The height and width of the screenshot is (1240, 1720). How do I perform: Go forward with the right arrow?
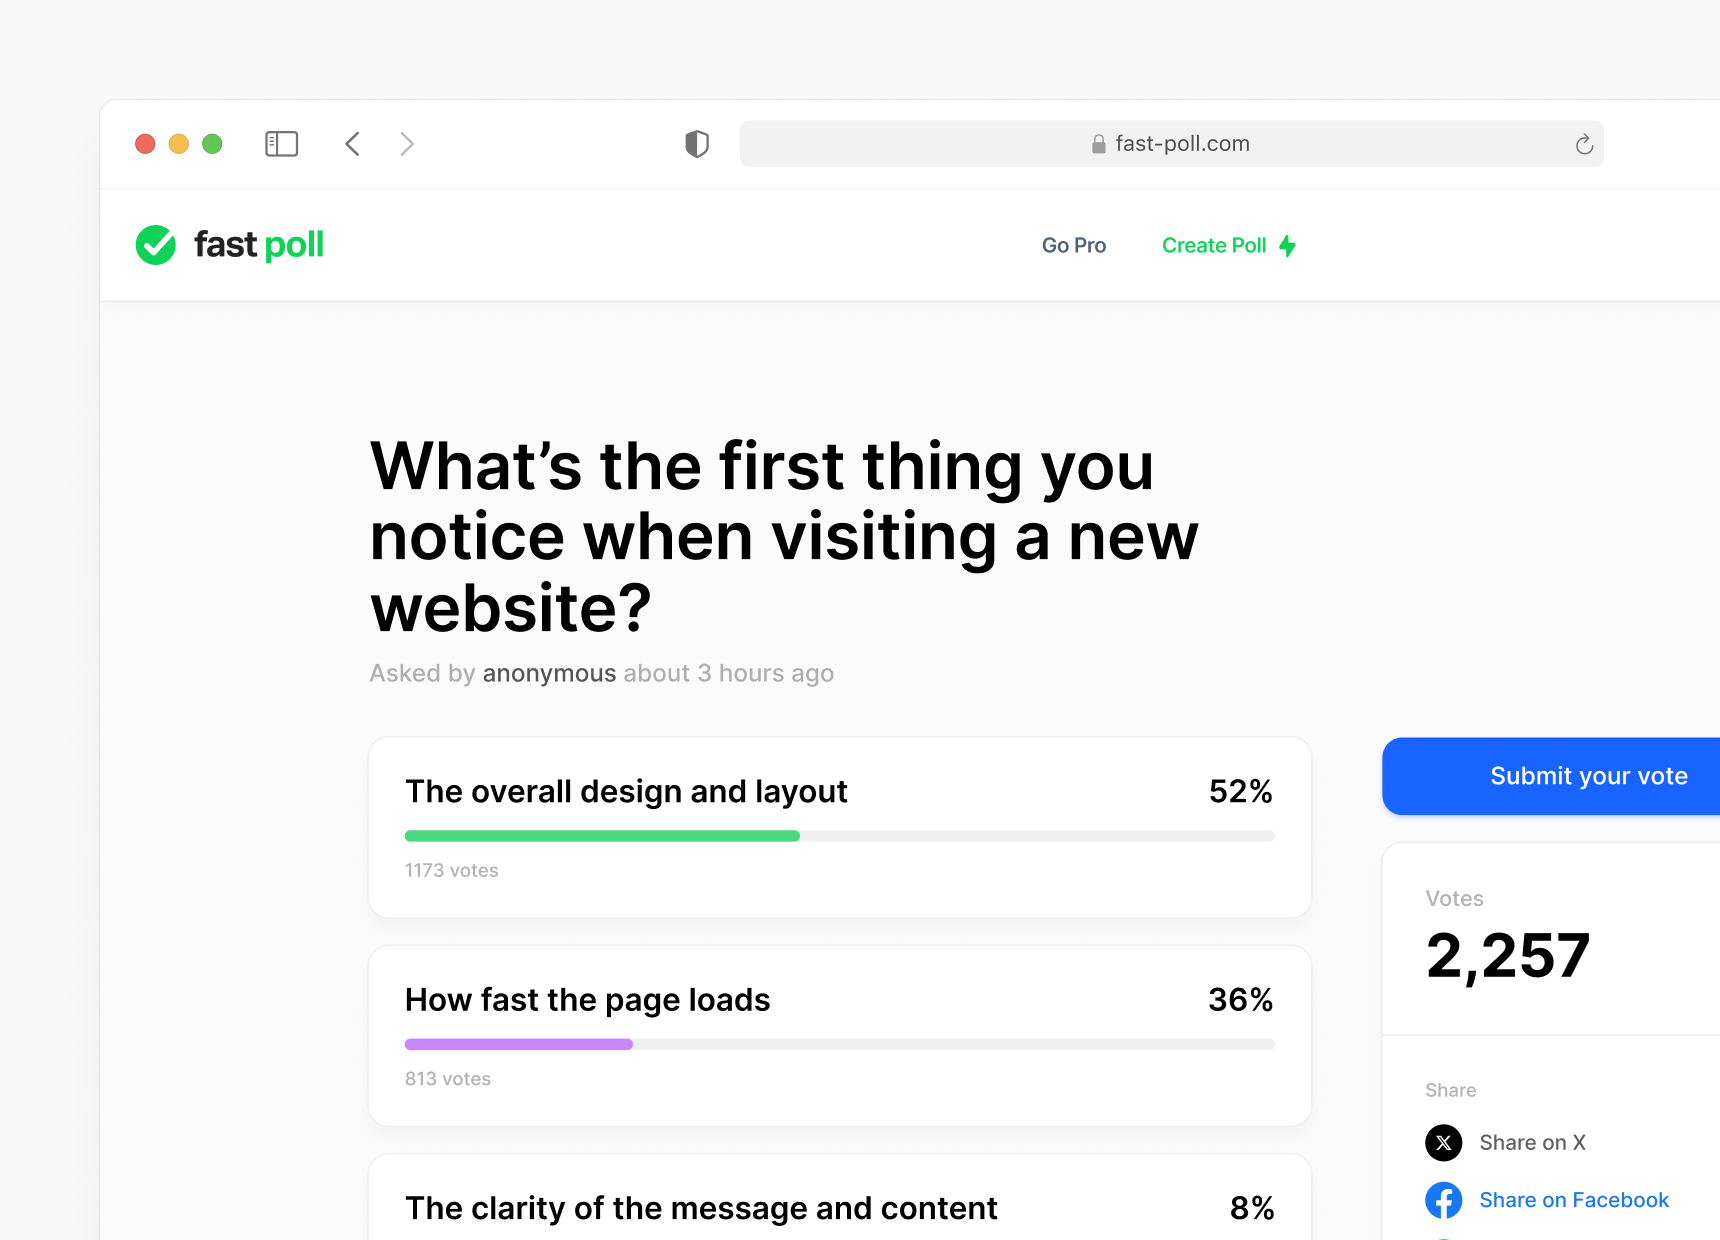tap(406, 144)
